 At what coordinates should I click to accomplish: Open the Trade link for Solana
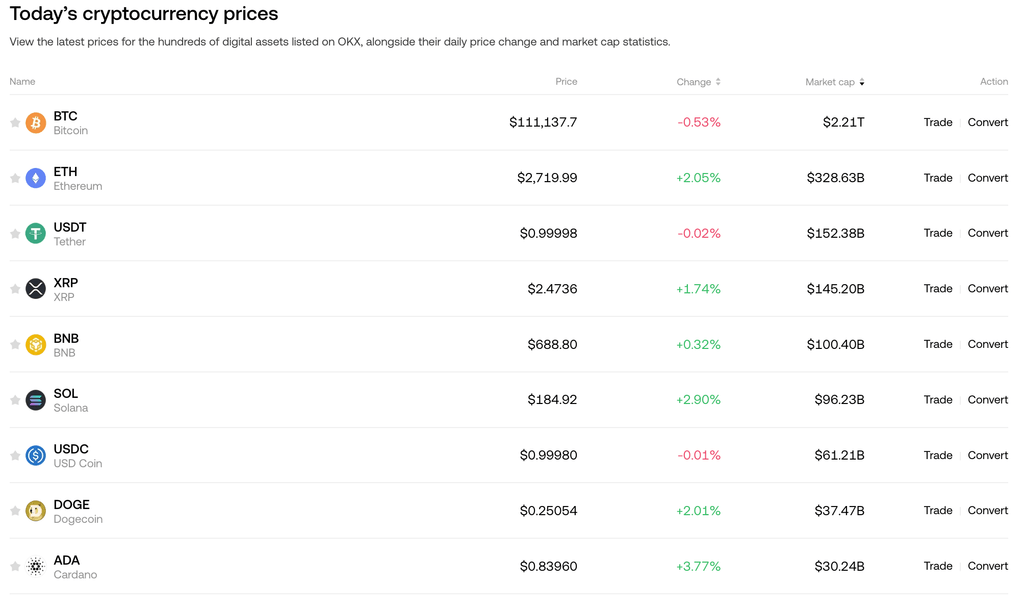(938, 400)
